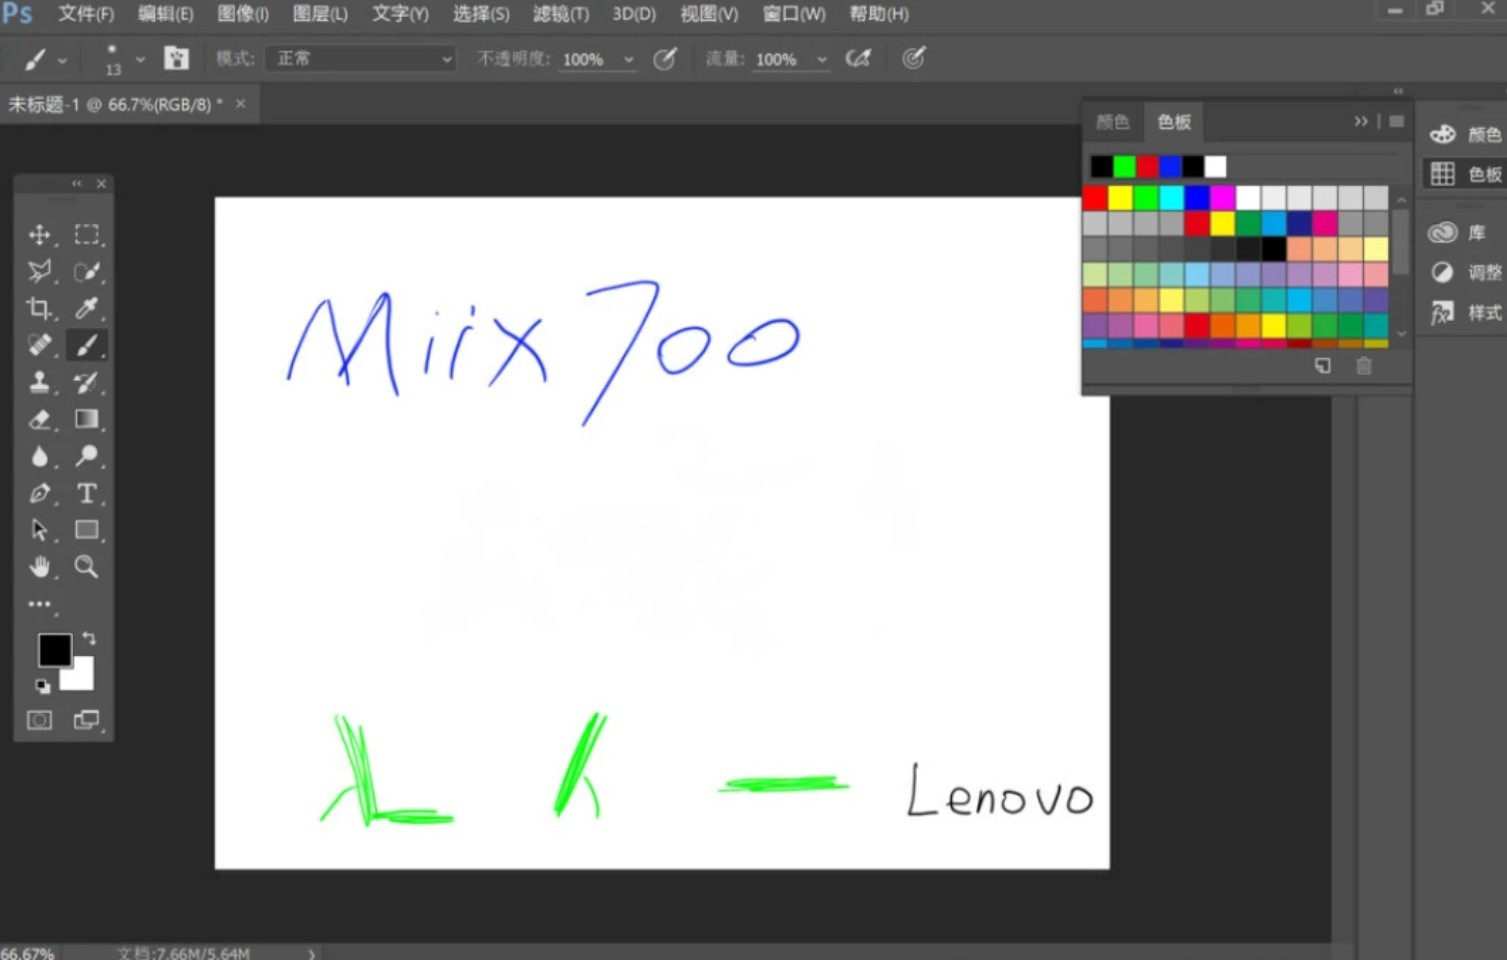Create new swatch from foreground color
The width and height of the screenshot is (1507, 960).
1322,366
